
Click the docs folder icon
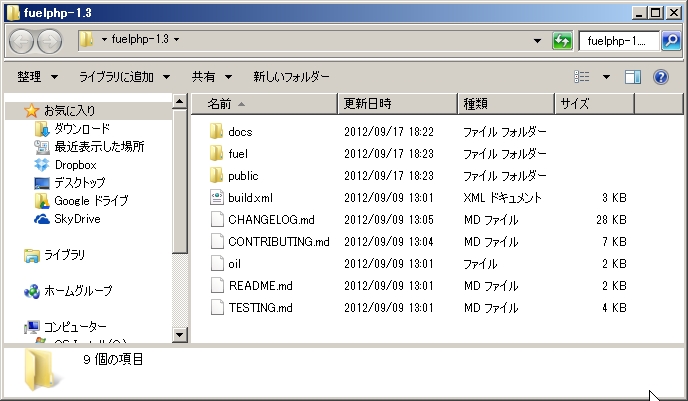click(216, 131)
